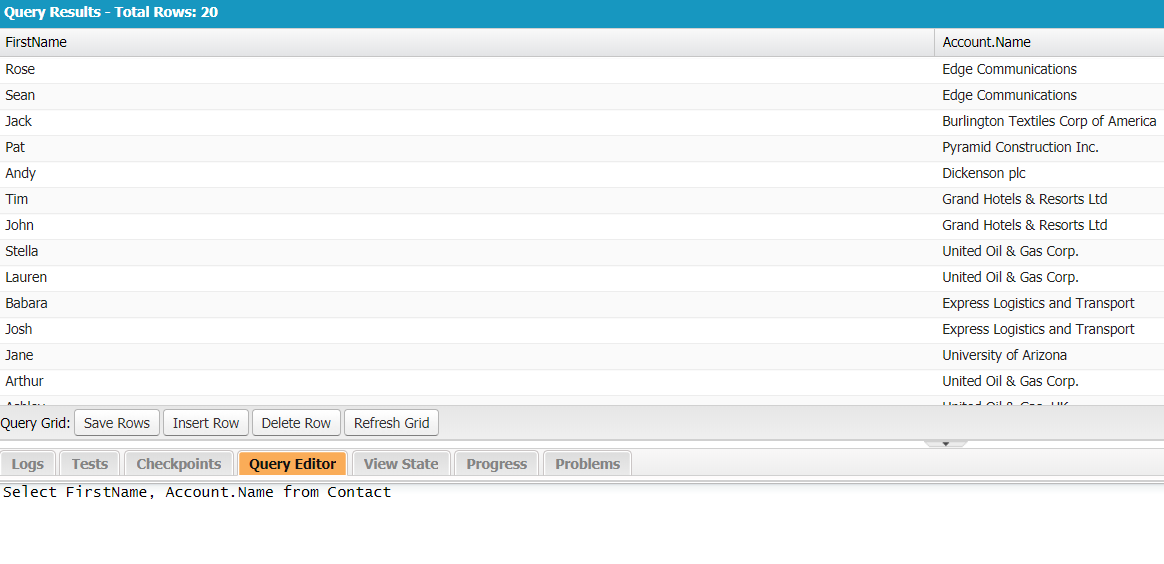Click Edge Communications in Sean's row
Image resolution: width=1164 pixels, height=564 pixels.
click(x=1050, y=96)
